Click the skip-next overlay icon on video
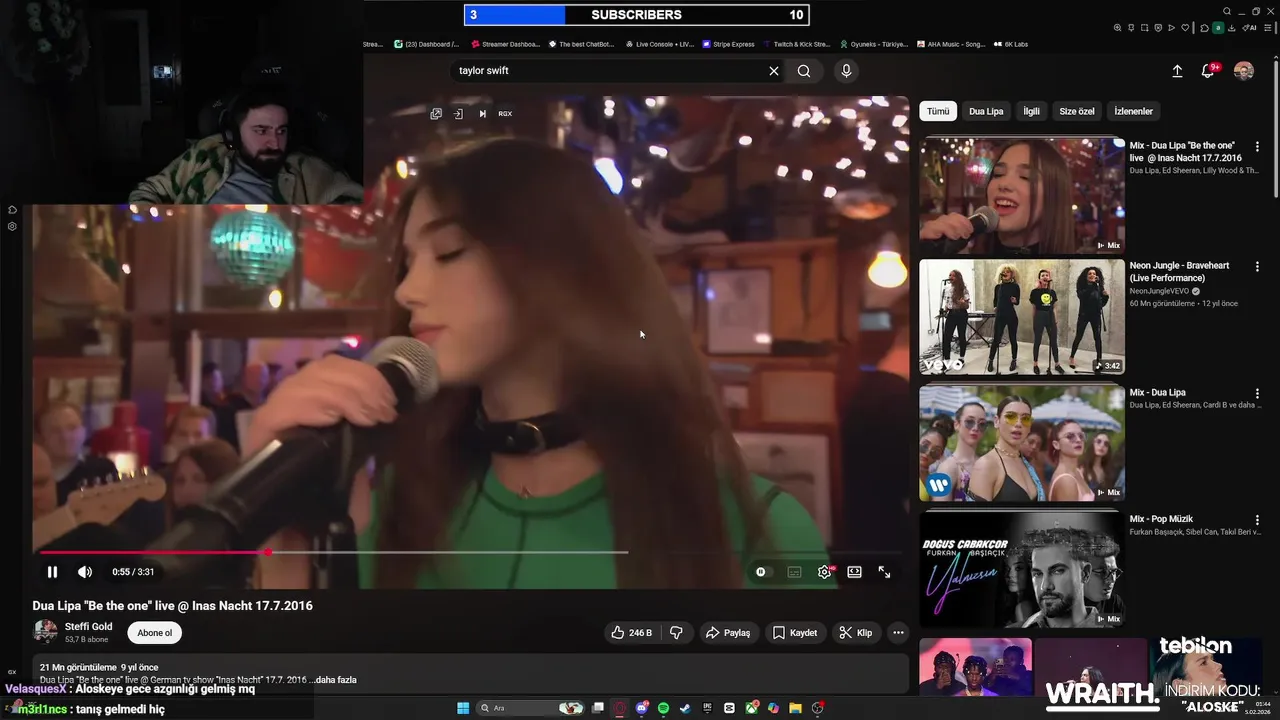The height and width of the screenshot is (720, 1280). point(482,114)
